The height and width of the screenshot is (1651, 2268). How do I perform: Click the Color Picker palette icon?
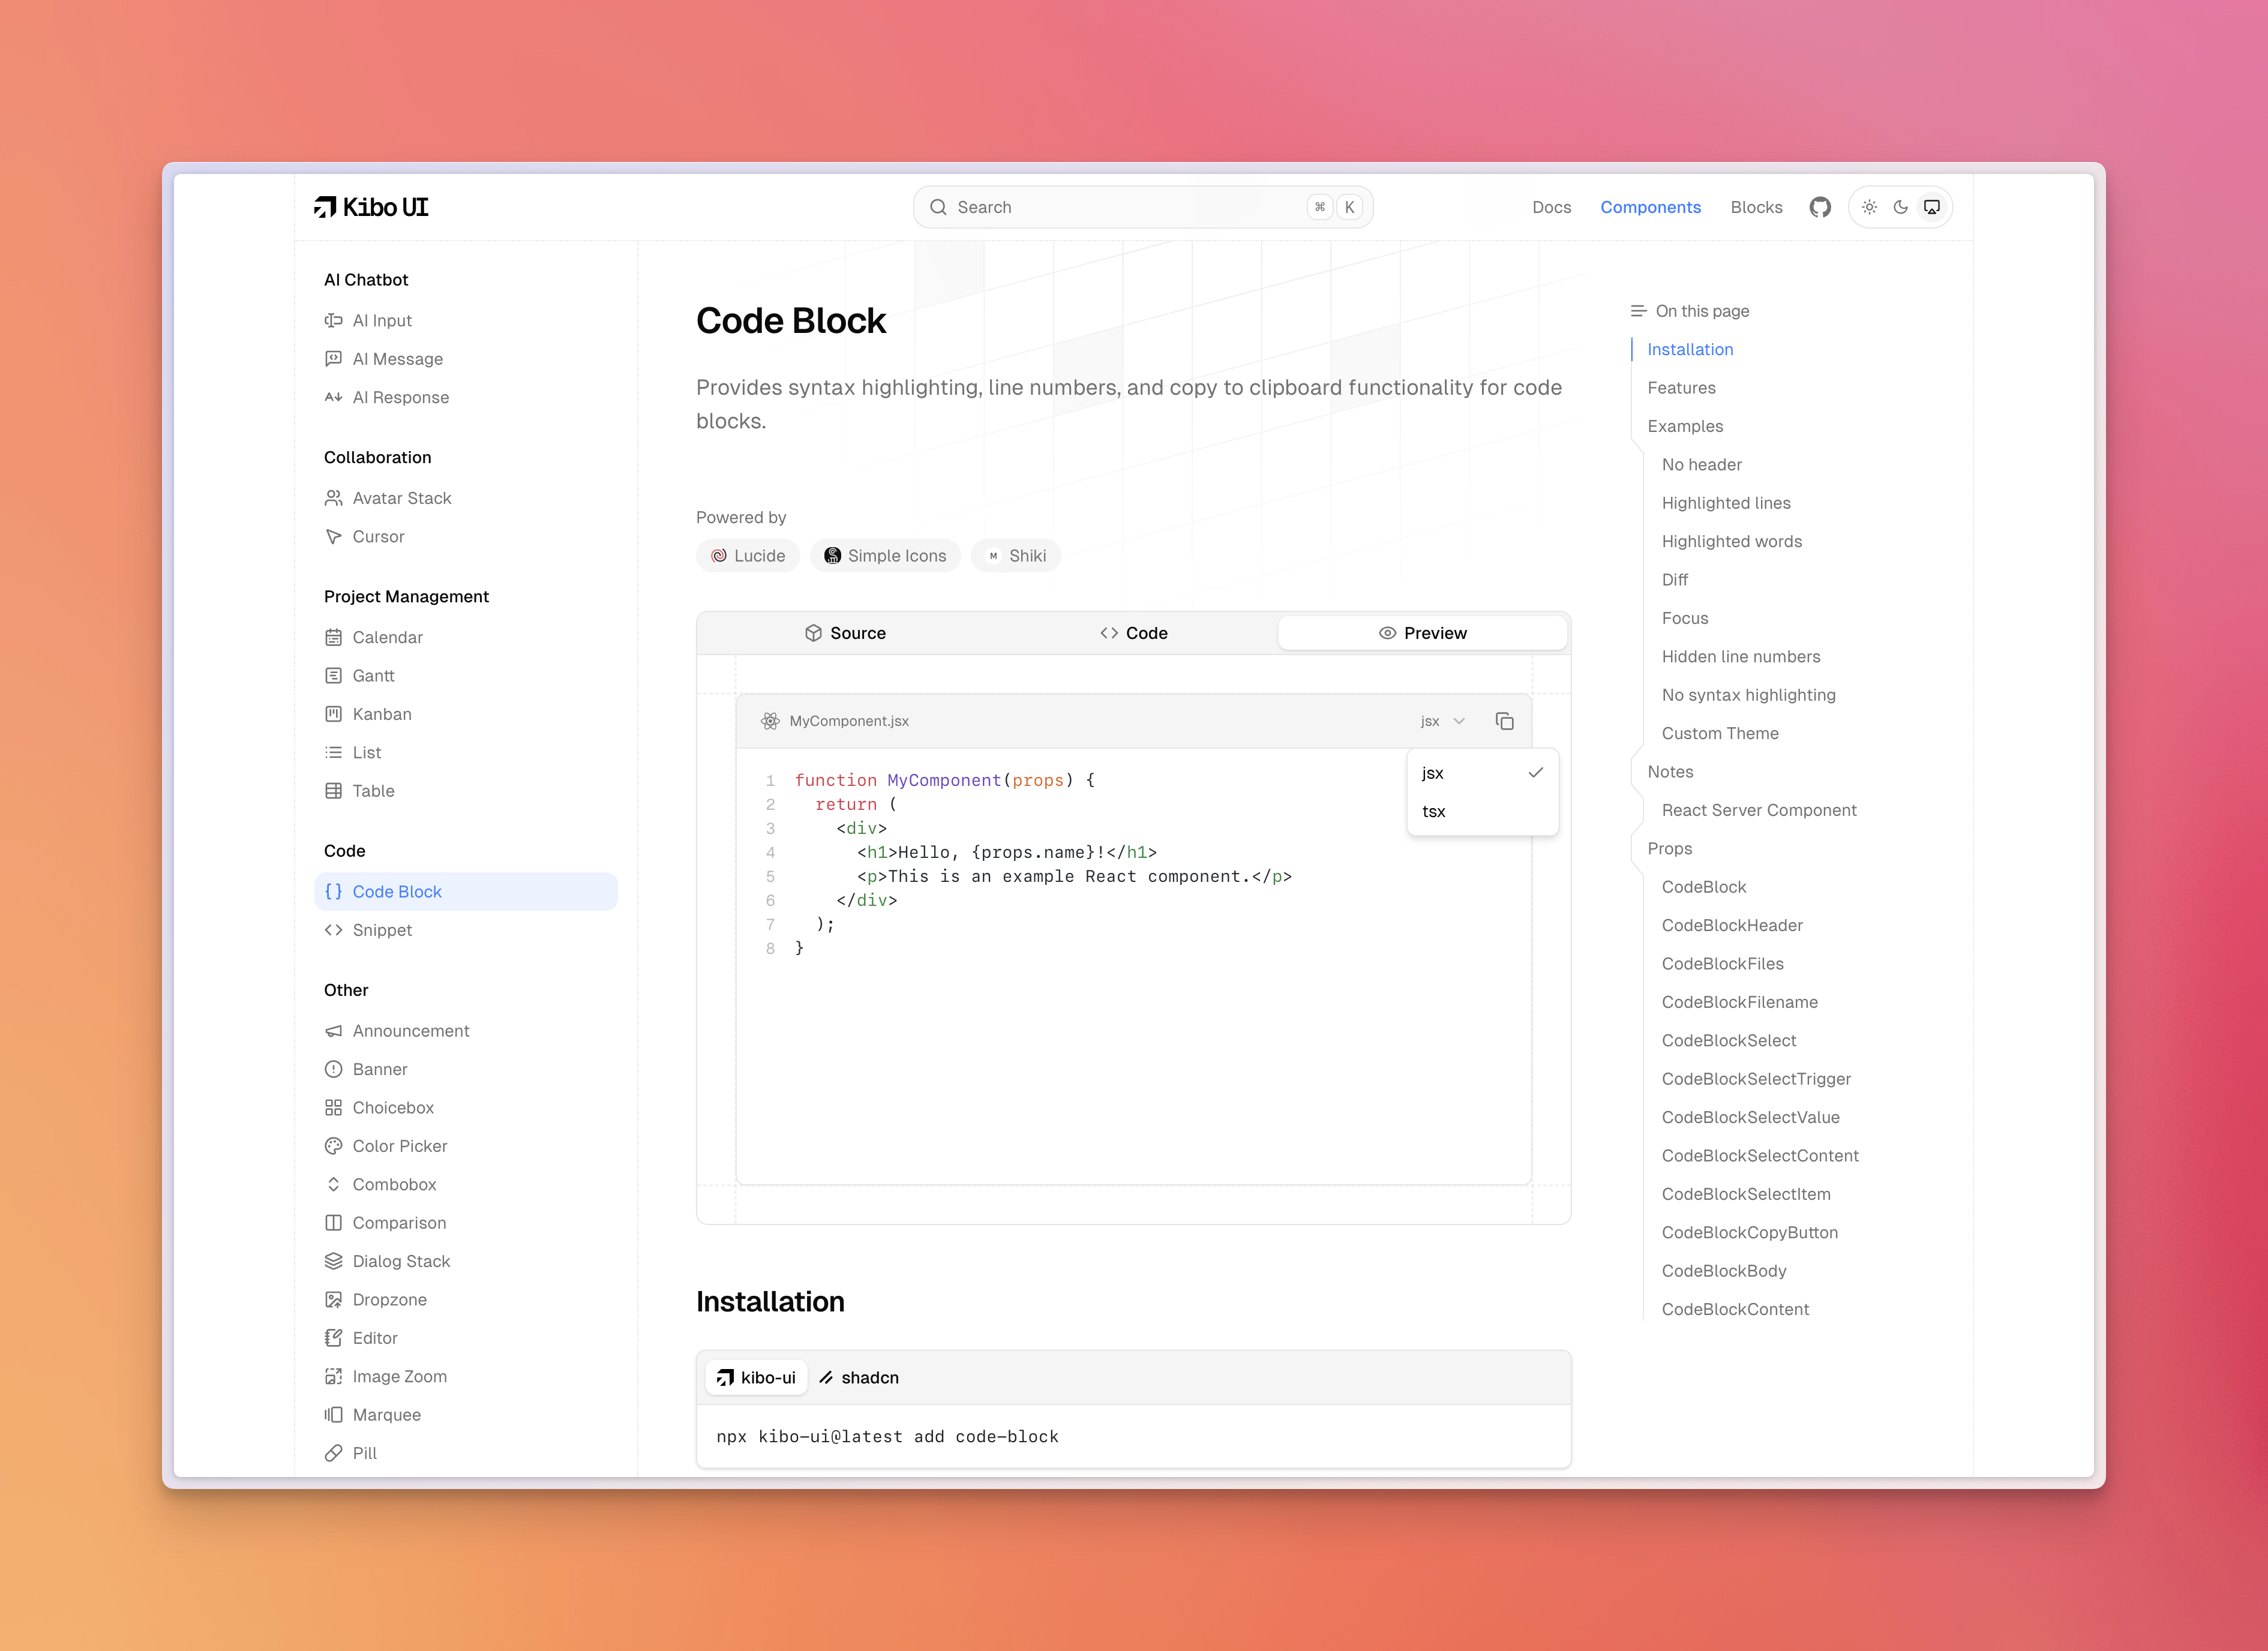[x=333, y=1146]
